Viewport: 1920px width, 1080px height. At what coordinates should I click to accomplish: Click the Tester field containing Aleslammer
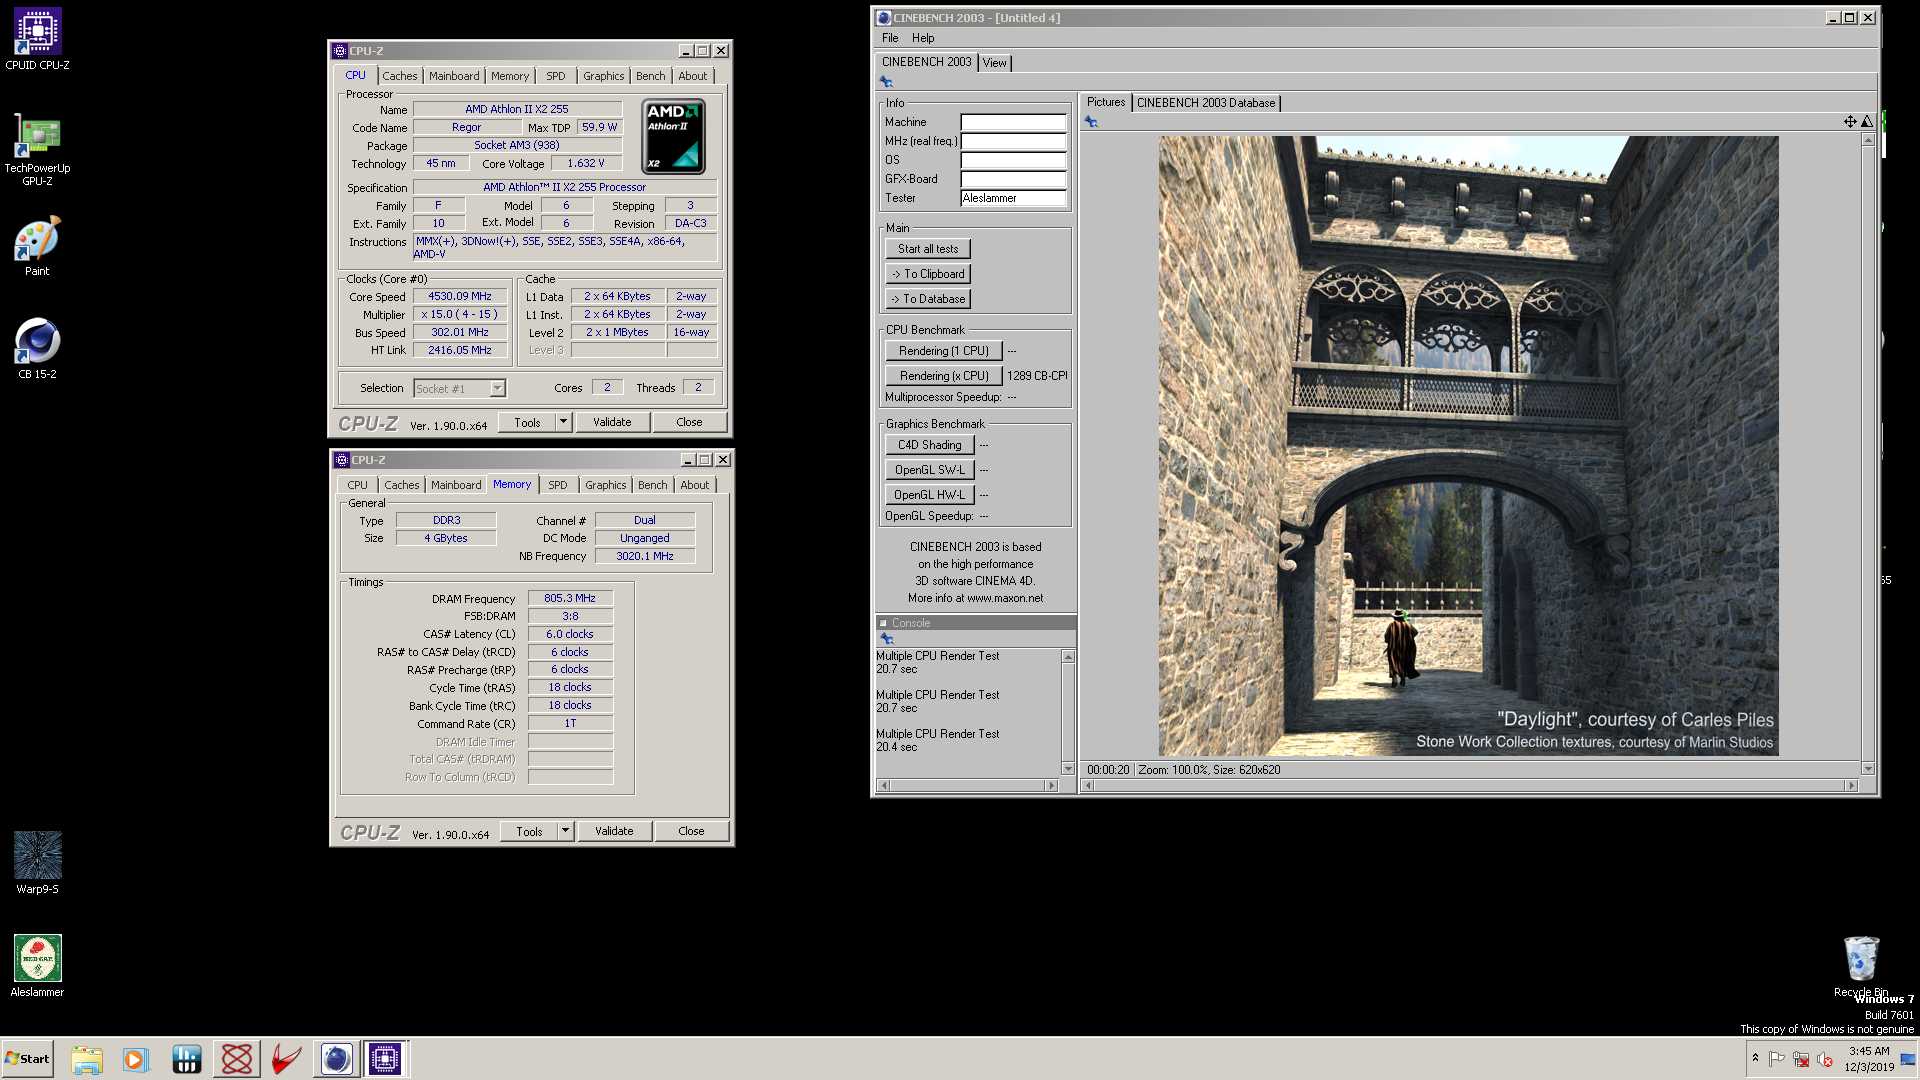(x=1013, y=198)
